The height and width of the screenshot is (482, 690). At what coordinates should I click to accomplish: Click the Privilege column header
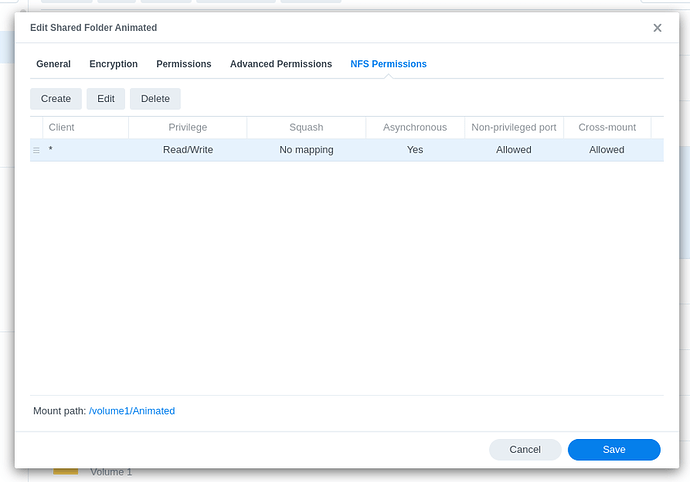coord(187,127)
